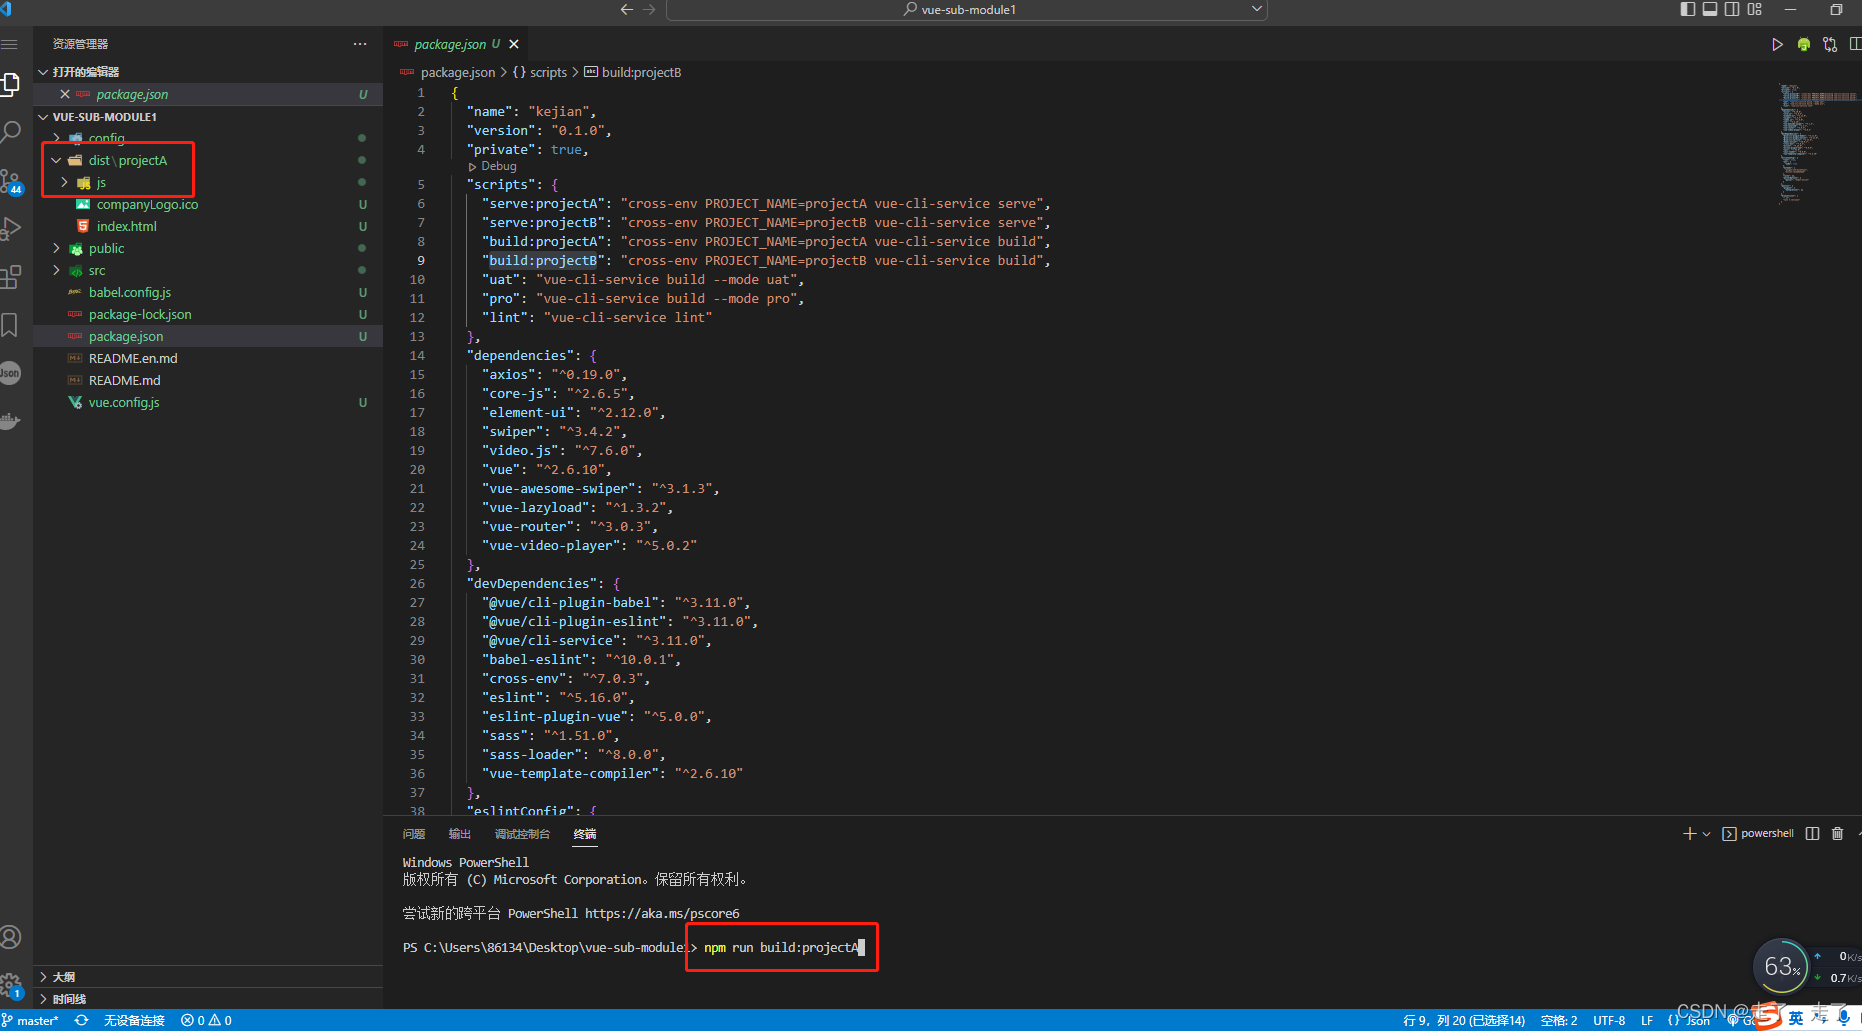Toggle the secondary side bar visibility
Image resolution: width=1862 pixels, height=1031 pixels.
coord(1732,9)
